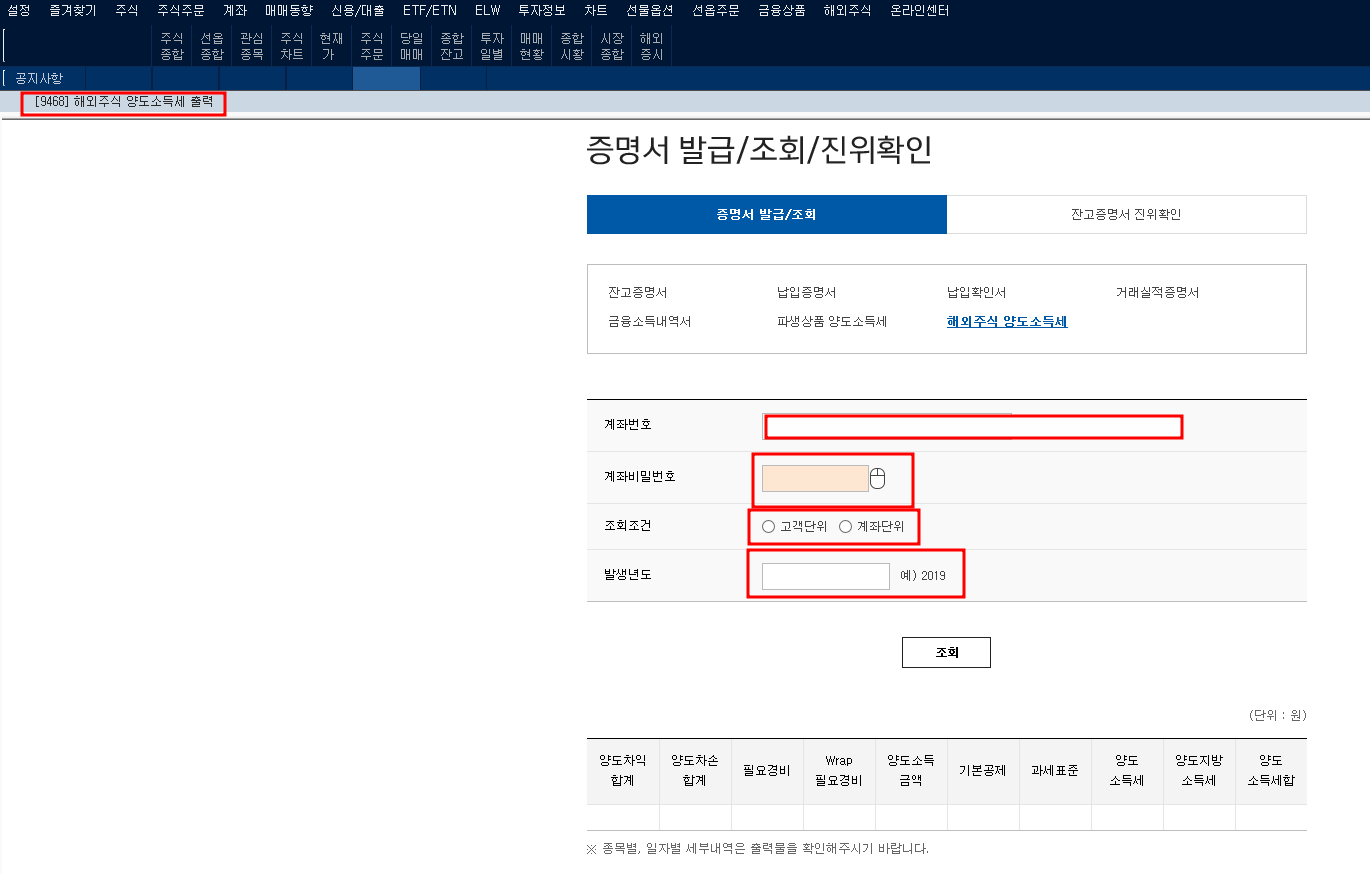Open the 신용/대출 menu
1370x874 pixels.
click(x=358, y=11)
